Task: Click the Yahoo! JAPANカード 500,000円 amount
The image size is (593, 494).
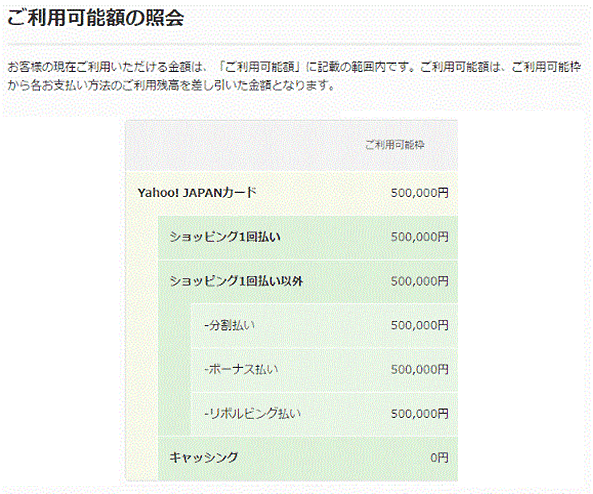Action: point(420,193)
